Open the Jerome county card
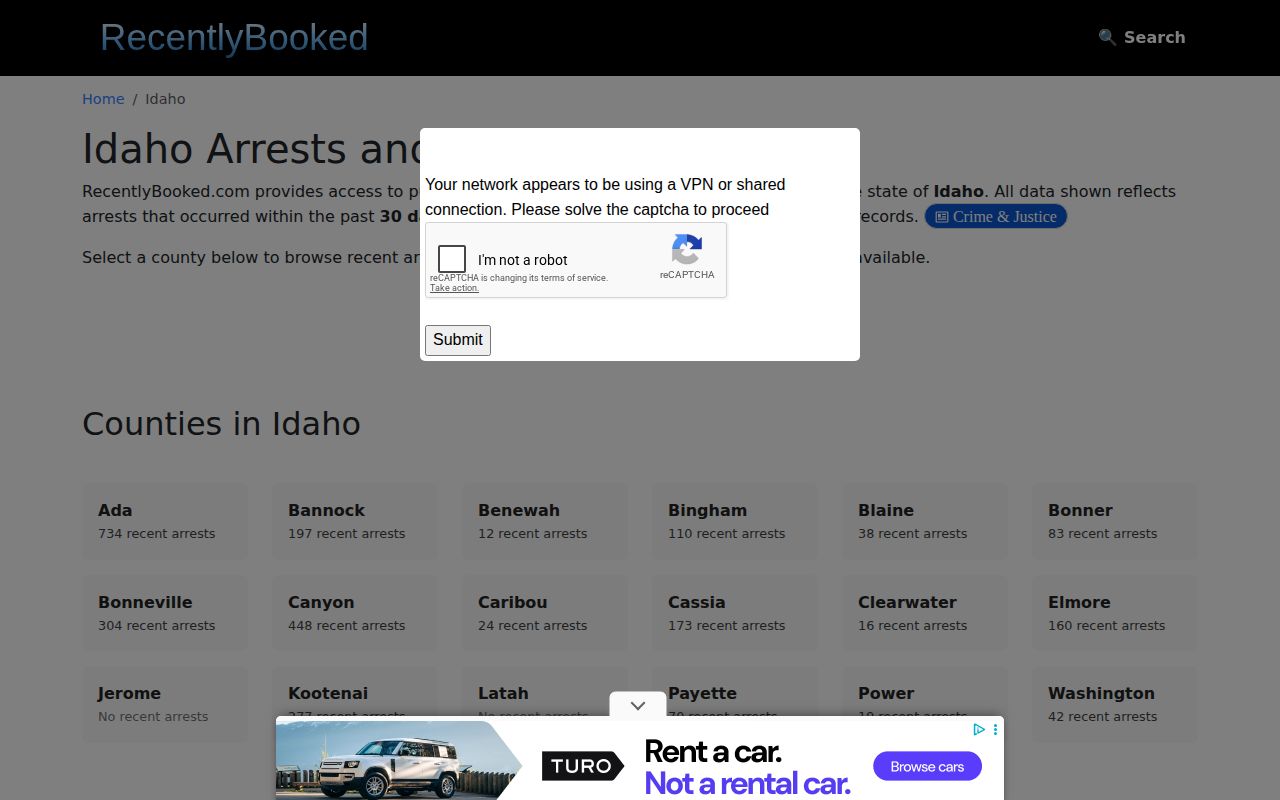 click(165, 704)
